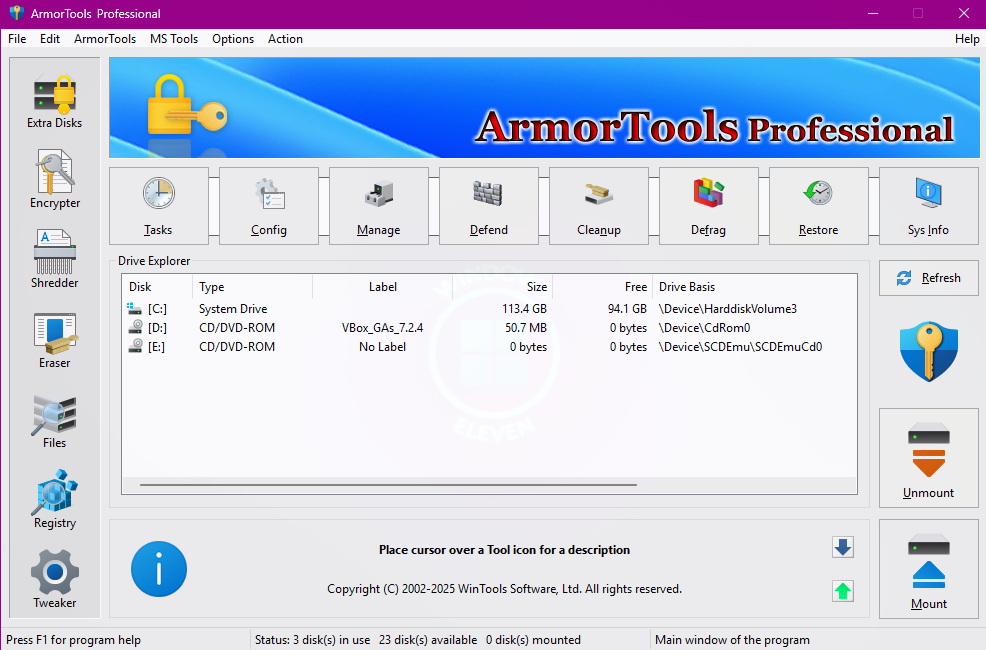Open the File menu
The width and height of the screenshot is (986, 650).
[x=17, y=39]
